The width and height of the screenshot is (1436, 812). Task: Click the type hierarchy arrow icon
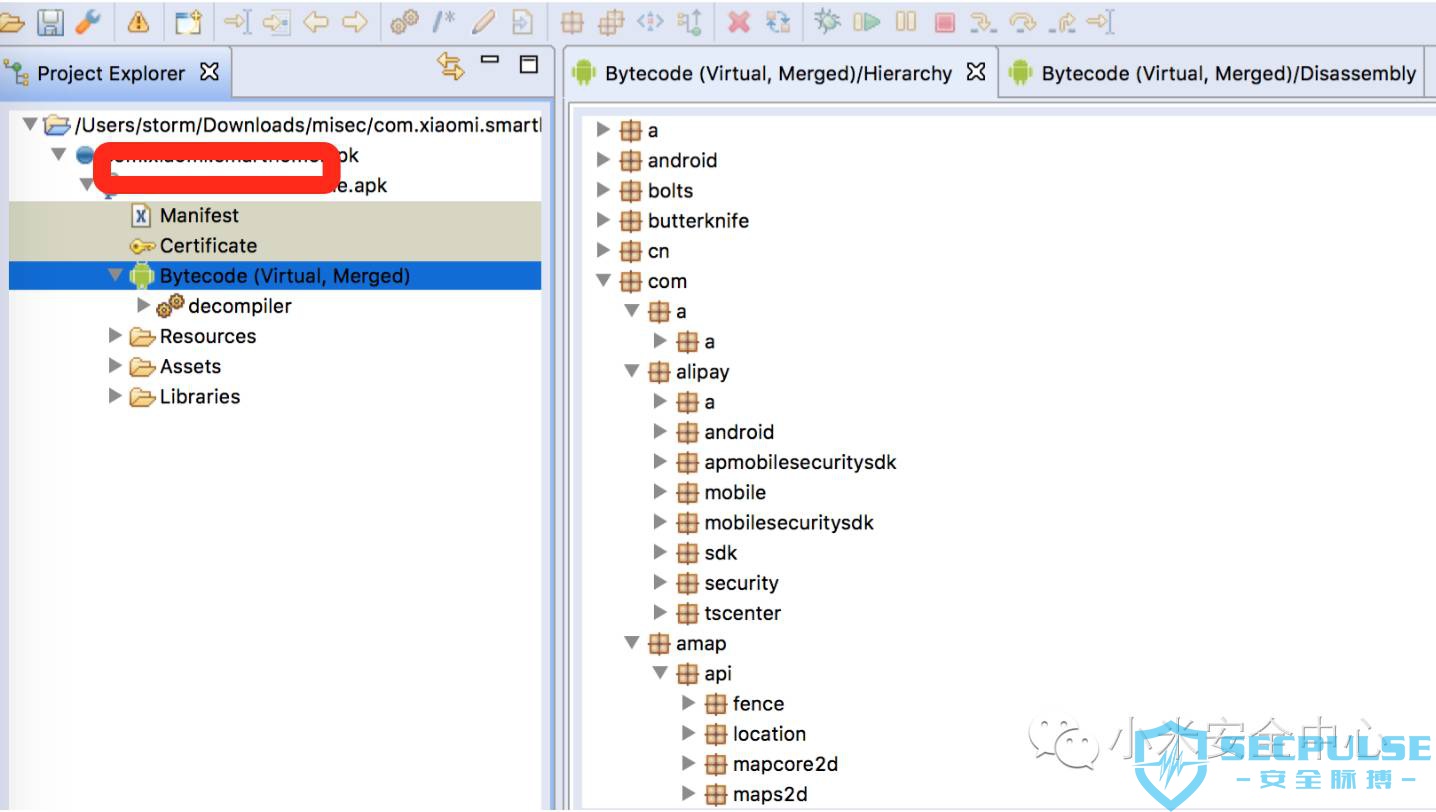[x=690, y=21]
